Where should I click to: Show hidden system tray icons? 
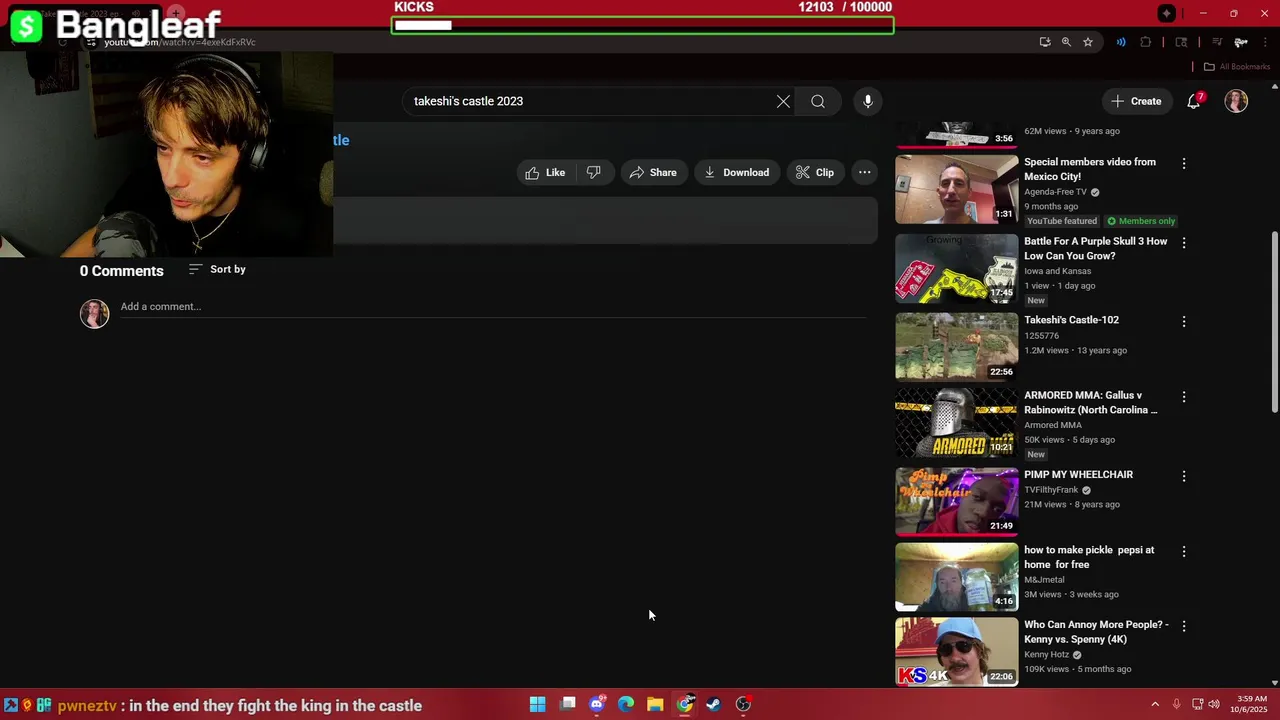(1155, 704)
